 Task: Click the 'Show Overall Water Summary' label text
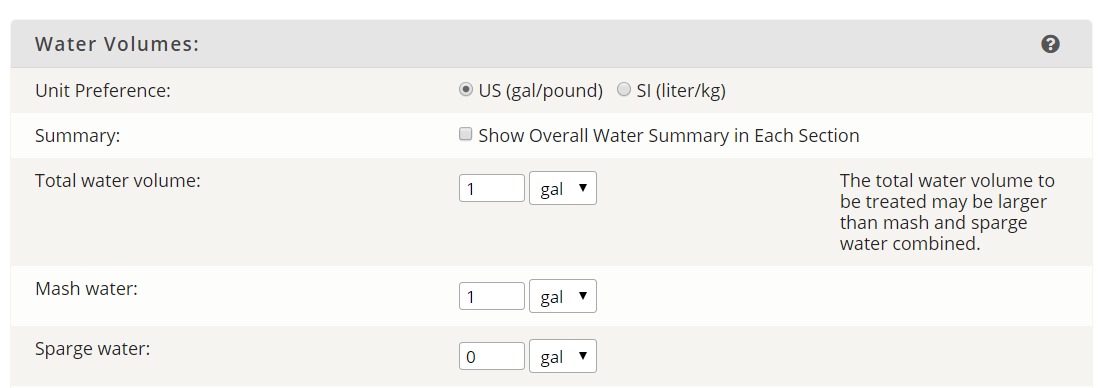tap(669, 135)
